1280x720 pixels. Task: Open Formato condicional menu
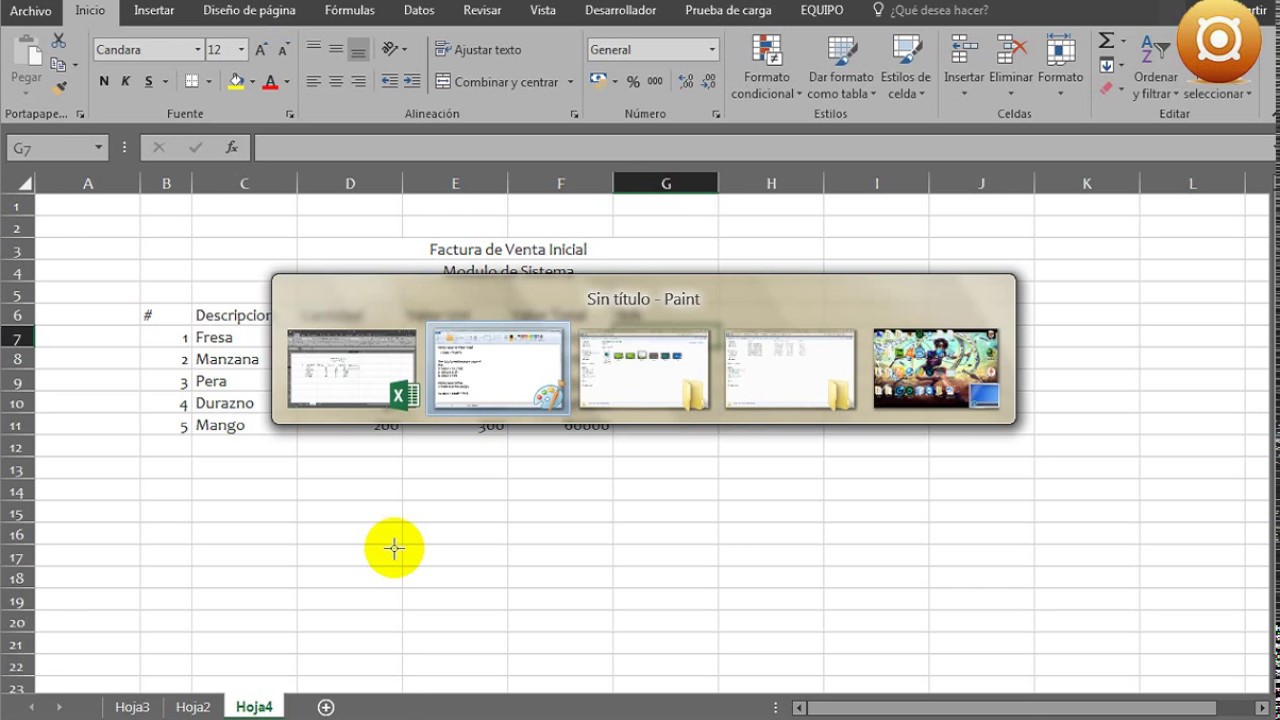pos(767,67)
